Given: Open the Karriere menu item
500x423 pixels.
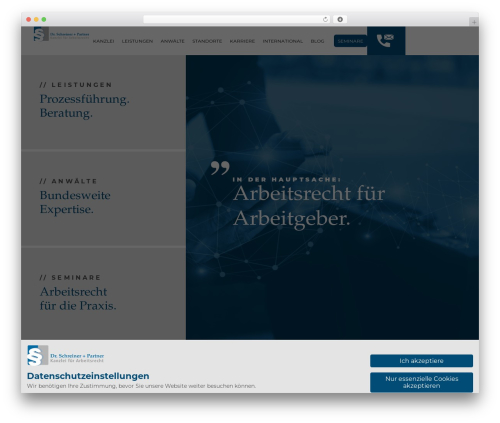Looking at the screenshot, I should coord(242,41).
